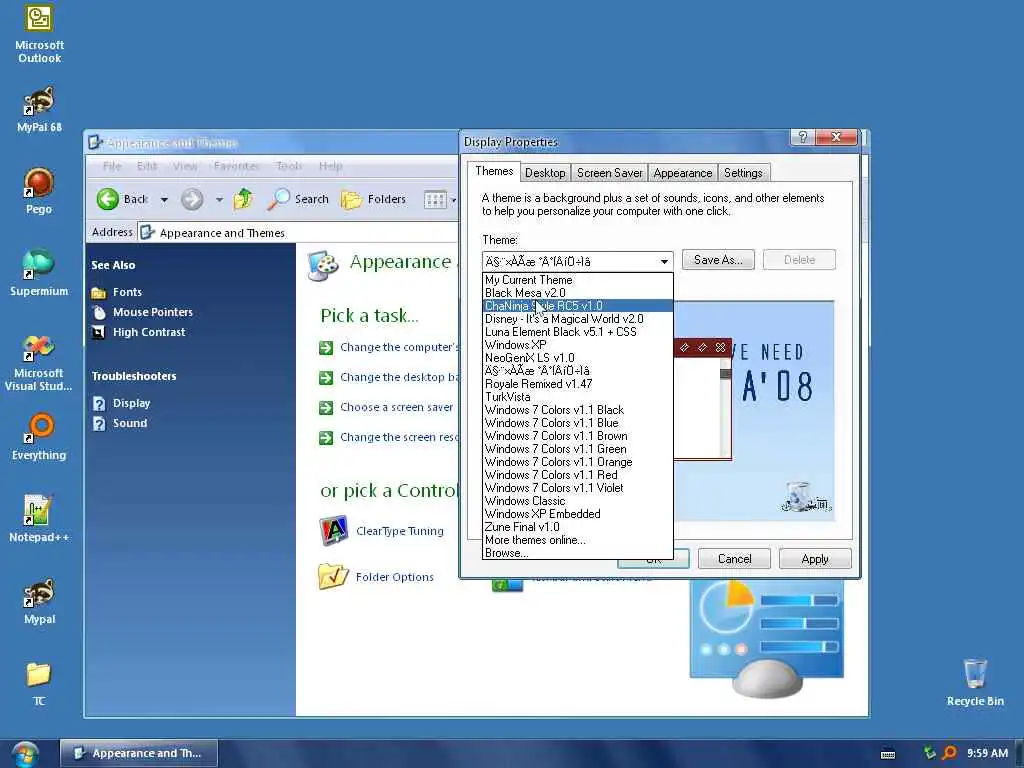Viewport: 1024px width, 768px height.
Task: Open the Favorites menu
Action: [x=236, y=166]
